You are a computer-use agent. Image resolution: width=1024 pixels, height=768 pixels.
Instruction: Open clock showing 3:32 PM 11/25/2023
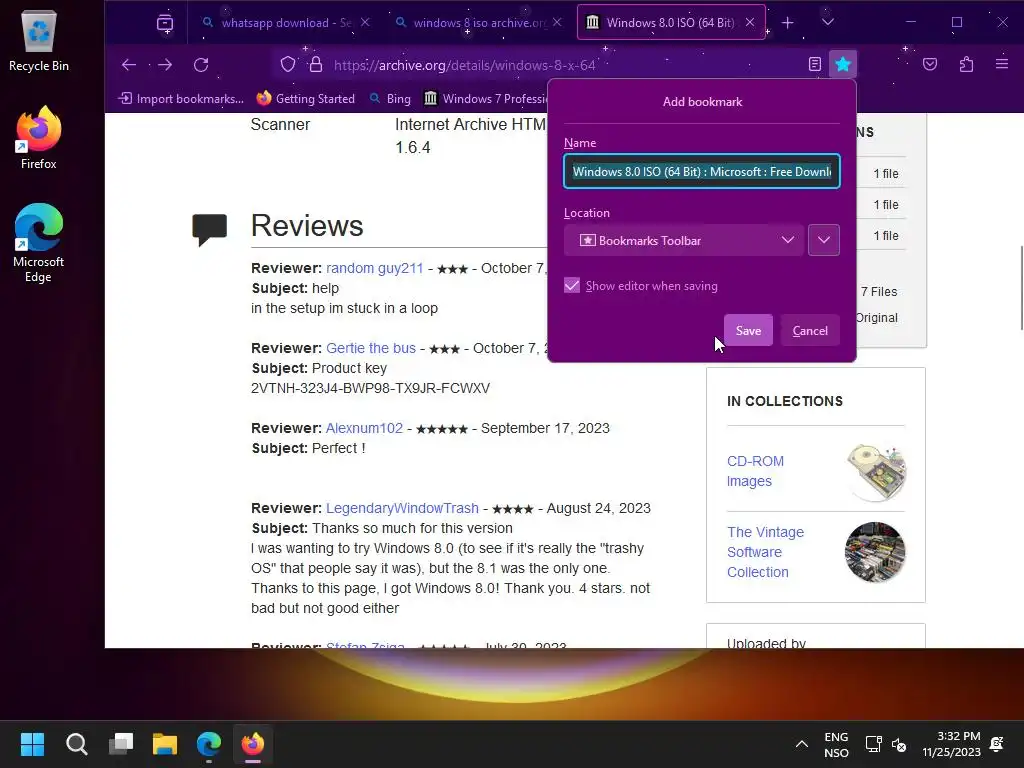pyautogui.click(x=952, y=744)
